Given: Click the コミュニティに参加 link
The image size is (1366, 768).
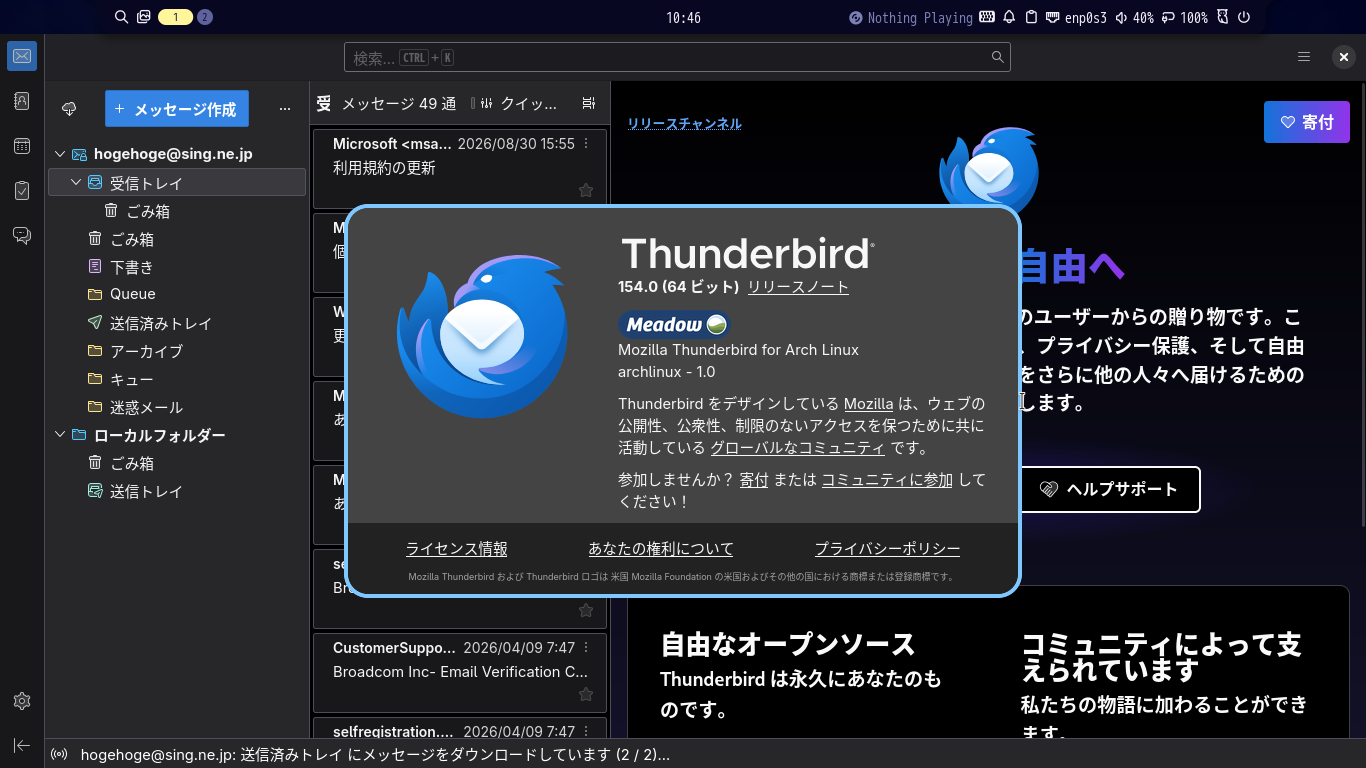Looking at the screenshot, I should (887, 480).
